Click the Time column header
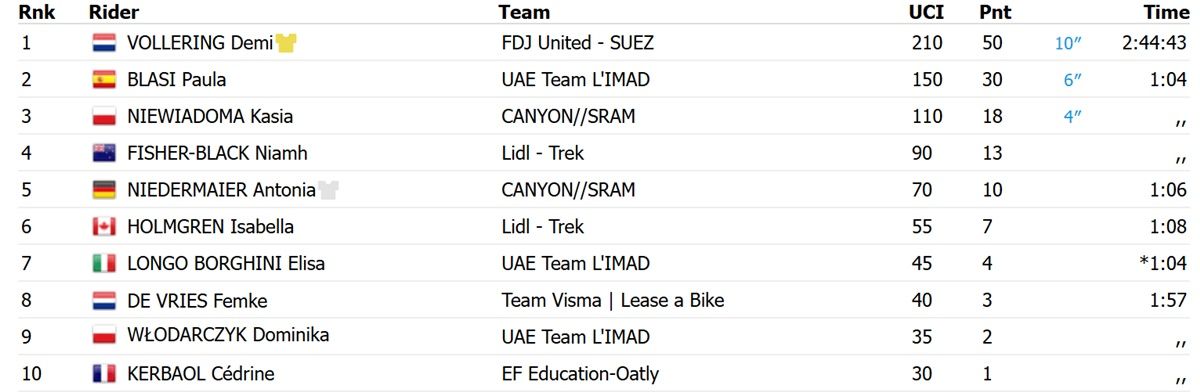This screenshot has width=1200, height=392. point(1165,12)
